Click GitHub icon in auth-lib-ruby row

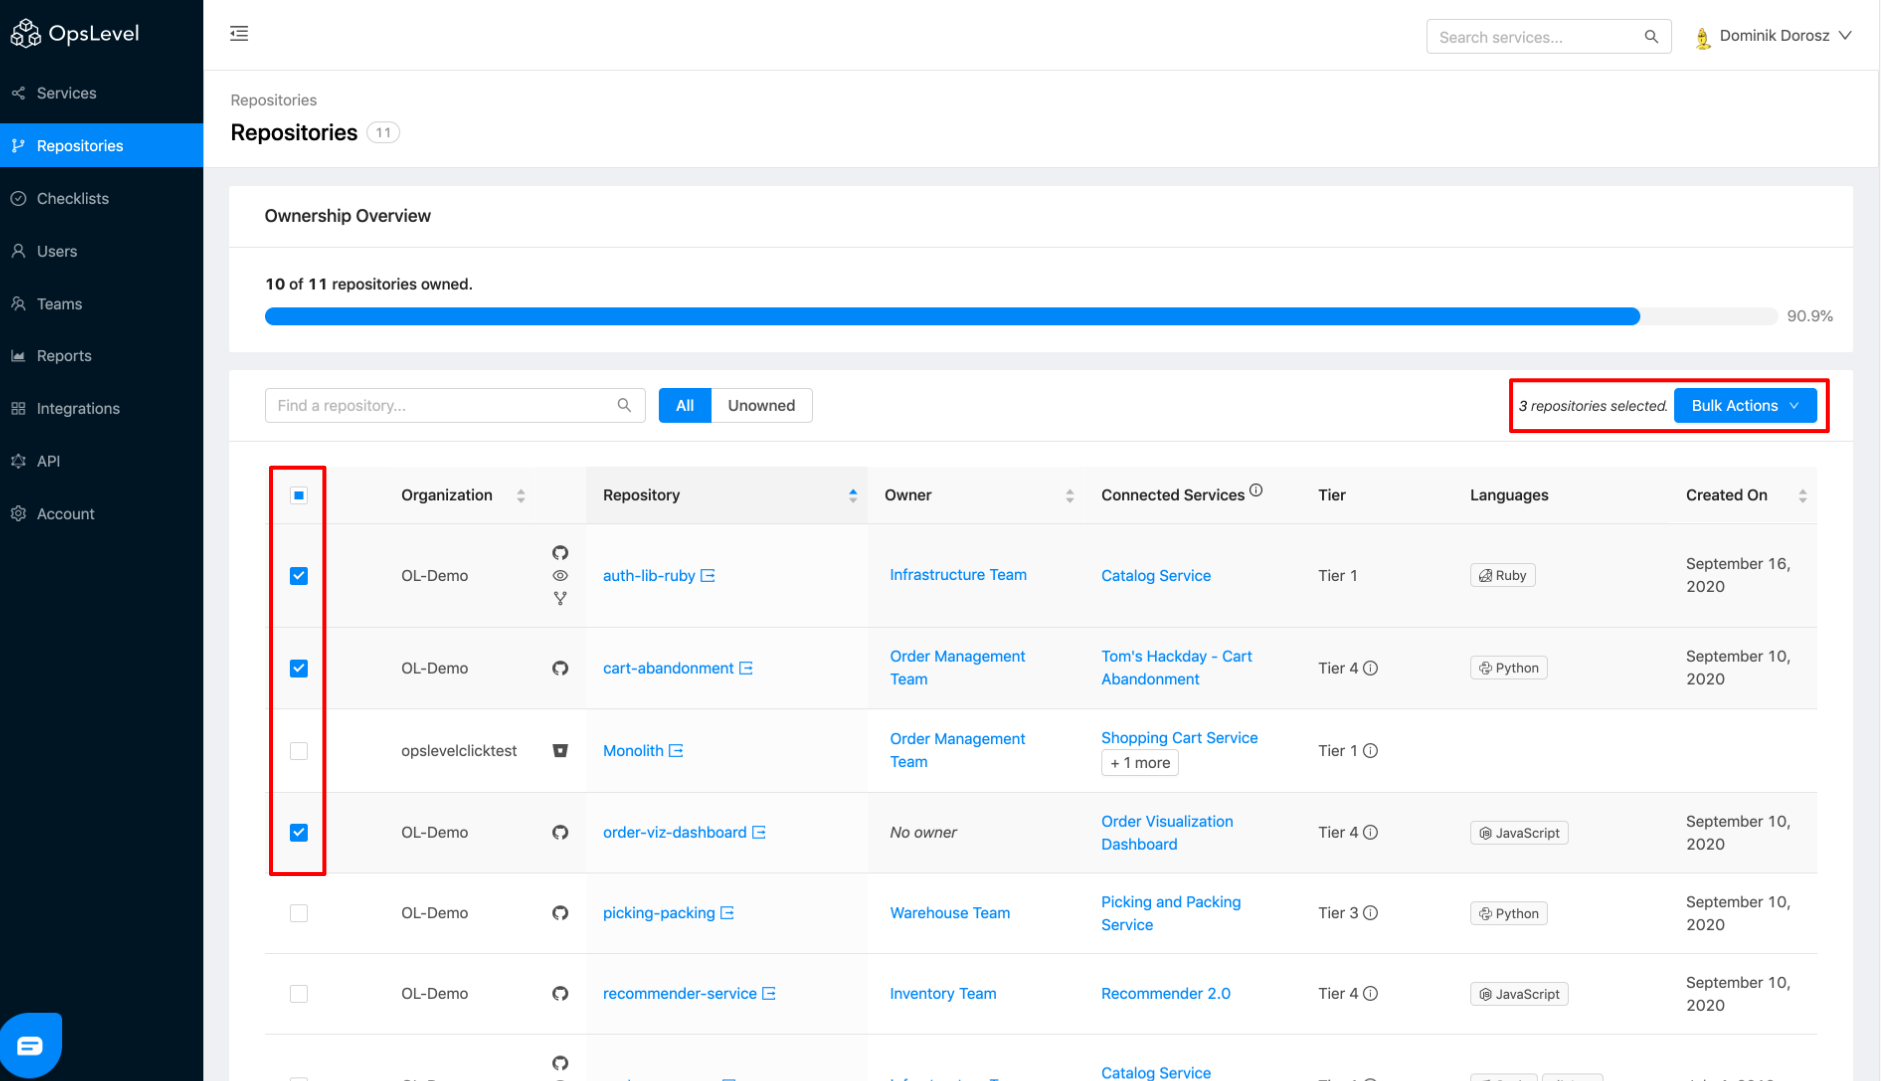(560, 553)
